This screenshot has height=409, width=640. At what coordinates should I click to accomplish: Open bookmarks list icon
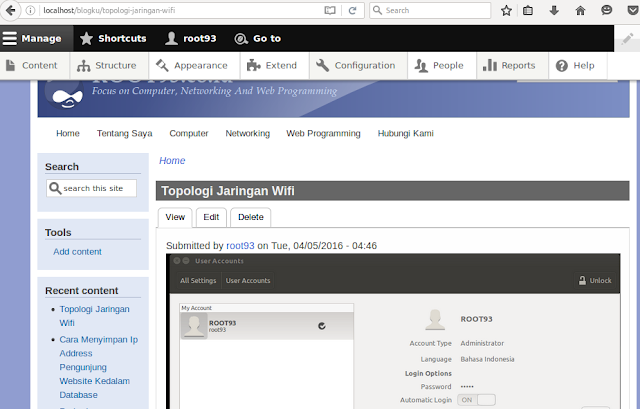coord(528,11)
